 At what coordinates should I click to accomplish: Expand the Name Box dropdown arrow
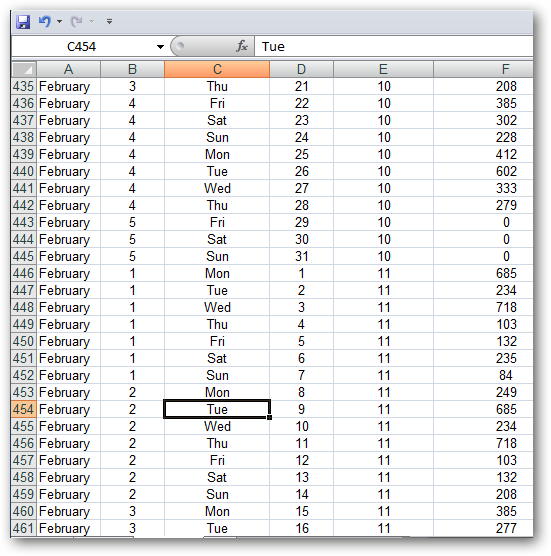(x=160, y=47)
